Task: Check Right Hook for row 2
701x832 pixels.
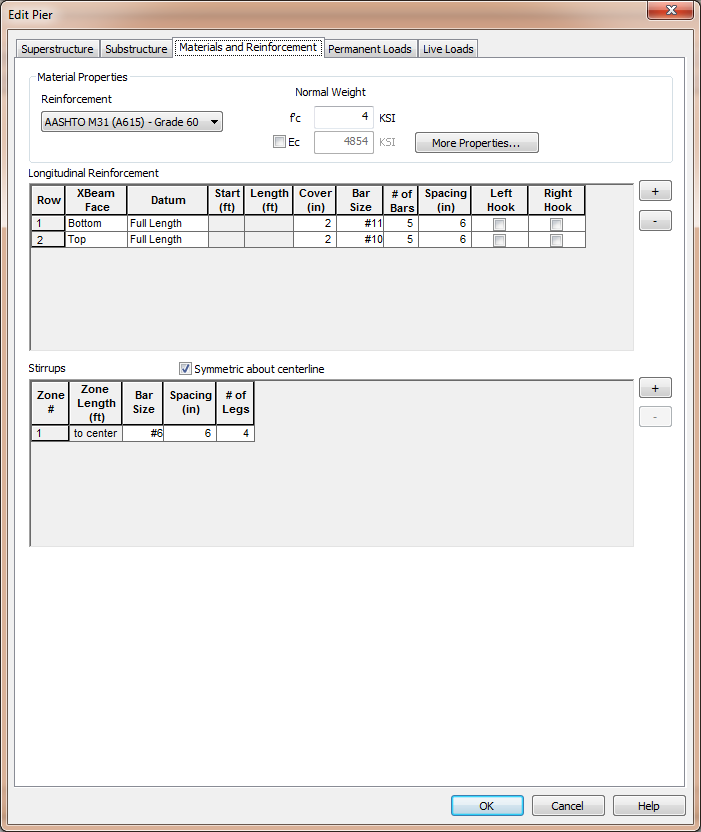Action: (x=556, y=240)
